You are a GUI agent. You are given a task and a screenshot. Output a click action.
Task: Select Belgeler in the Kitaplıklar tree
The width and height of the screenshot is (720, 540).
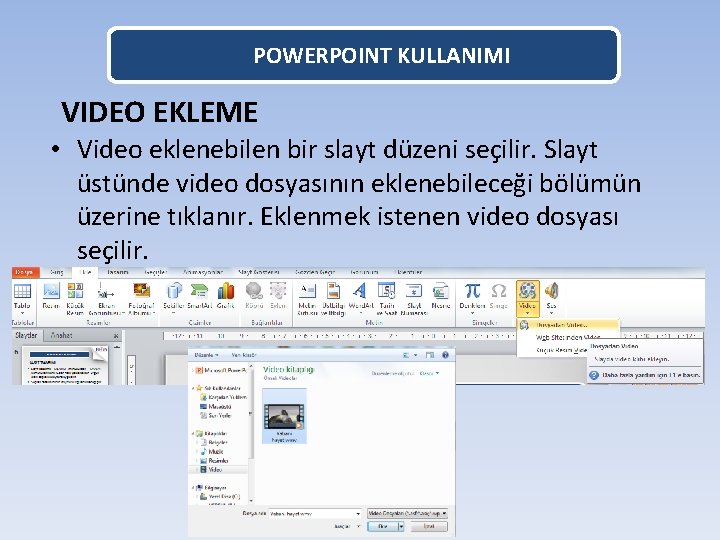[214, 442]
